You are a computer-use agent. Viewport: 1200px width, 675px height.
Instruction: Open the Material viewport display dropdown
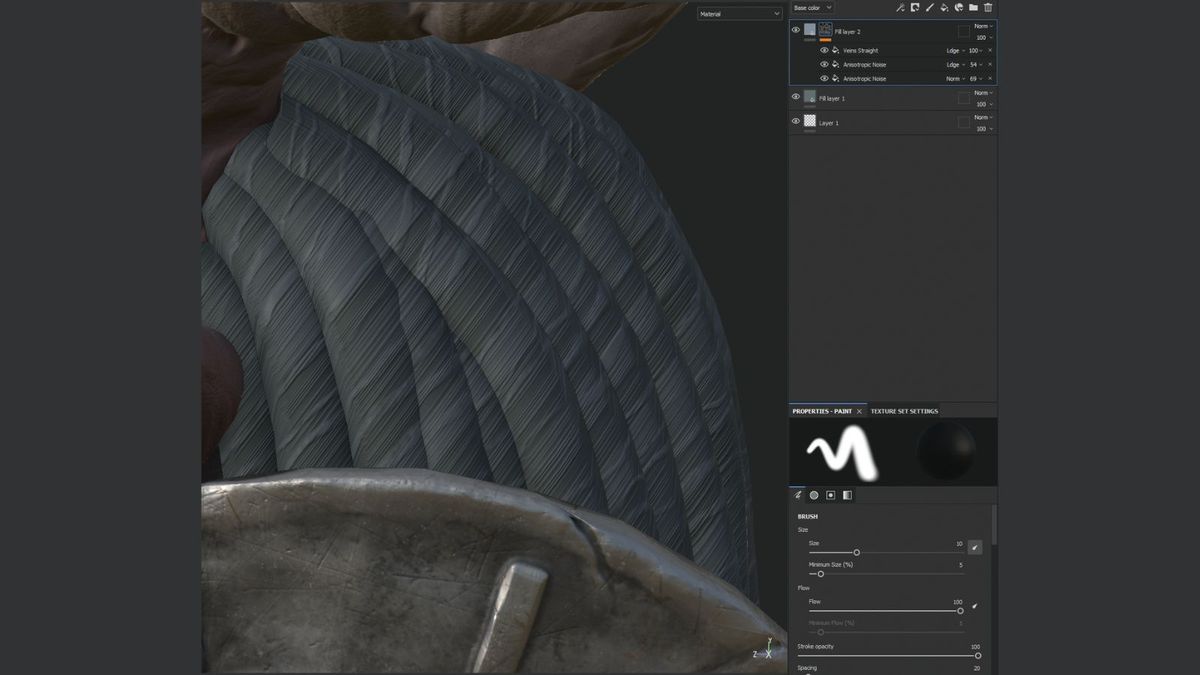739,13
